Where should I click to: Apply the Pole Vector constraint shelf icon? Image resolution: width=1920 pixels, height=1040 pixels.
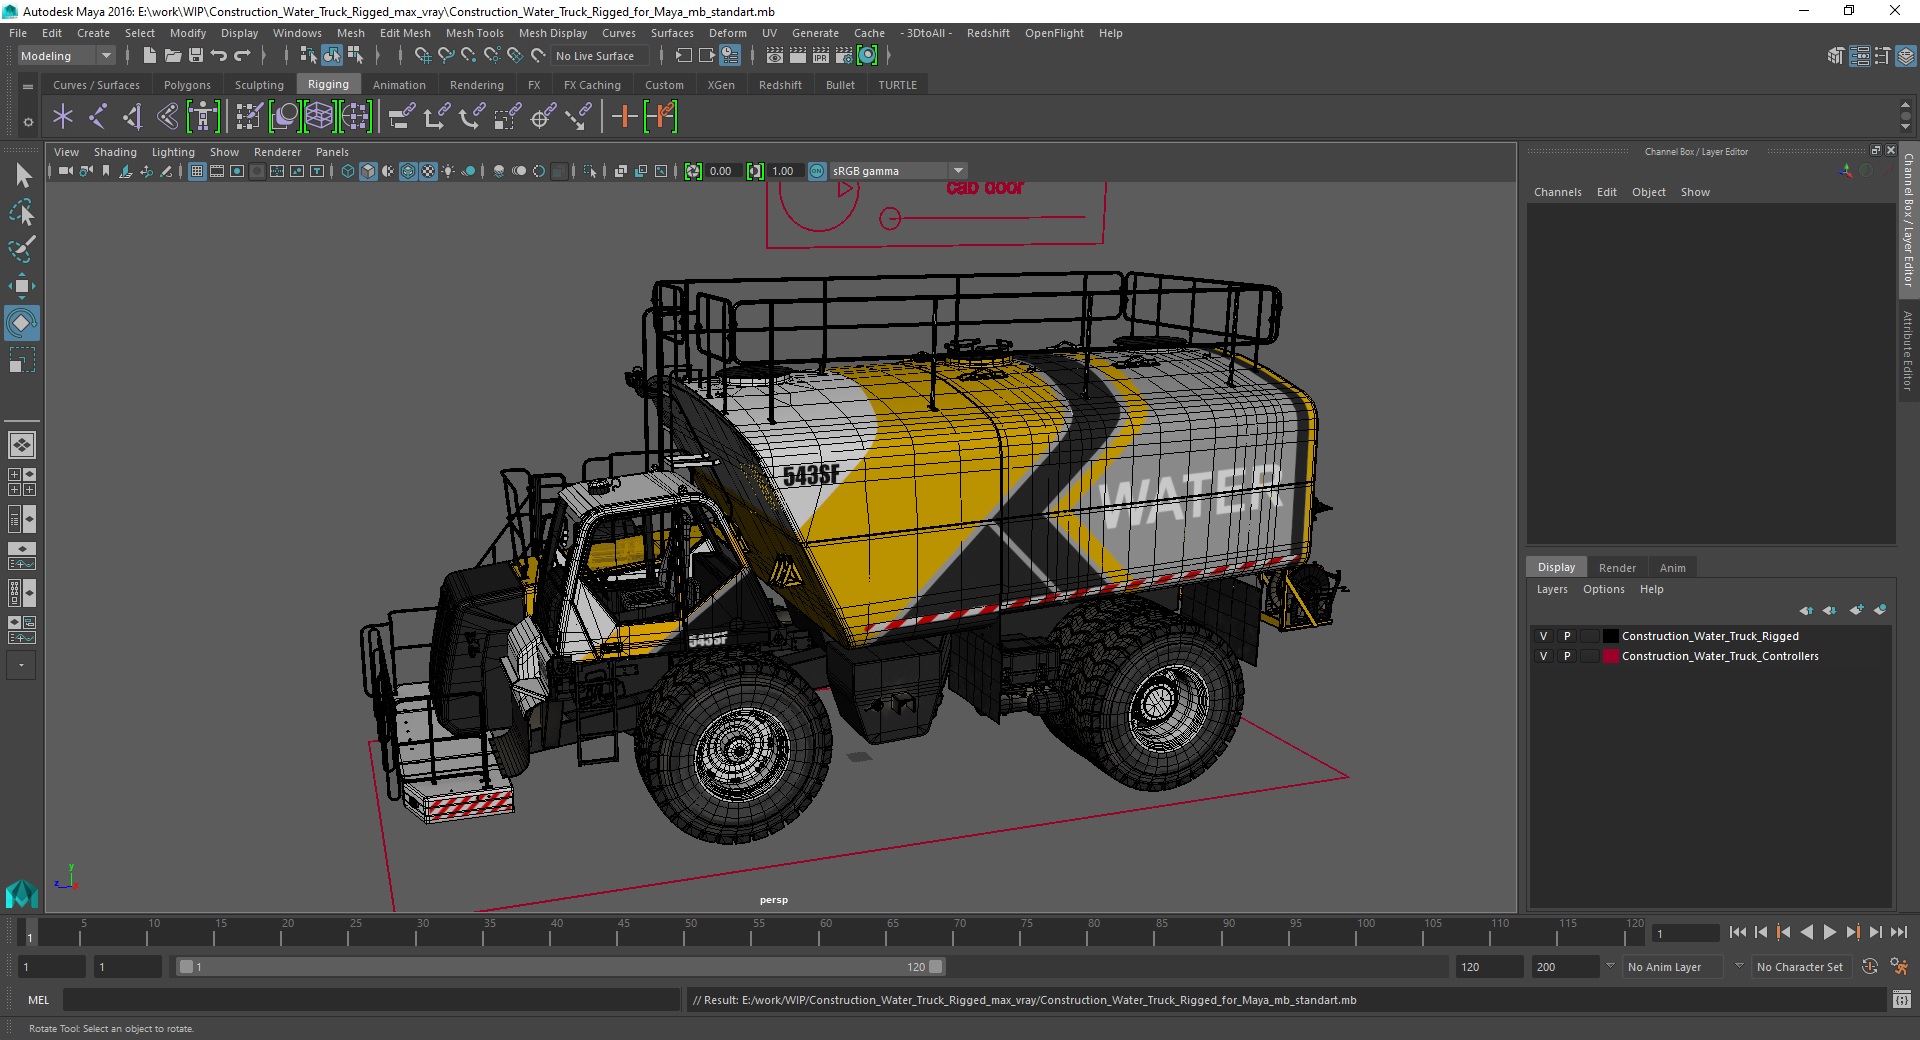tap(578, 117)
